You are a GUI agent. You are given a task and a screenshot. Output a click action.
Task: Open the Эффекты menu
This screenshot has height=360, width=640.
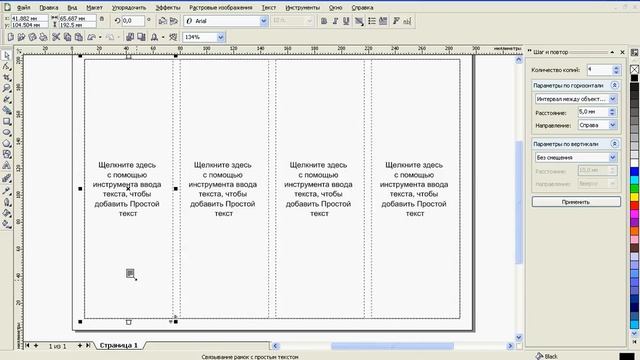(x=168, y=8)
